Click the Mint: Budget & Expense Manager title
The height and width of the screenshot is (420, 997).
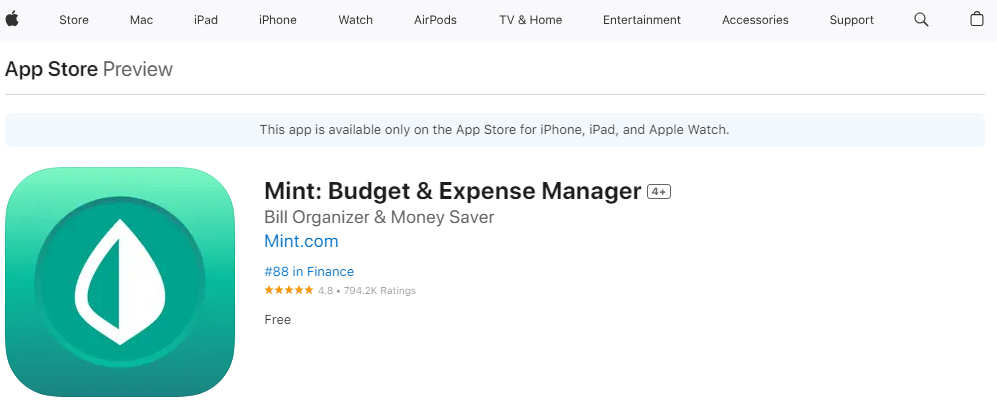[453, 191]
